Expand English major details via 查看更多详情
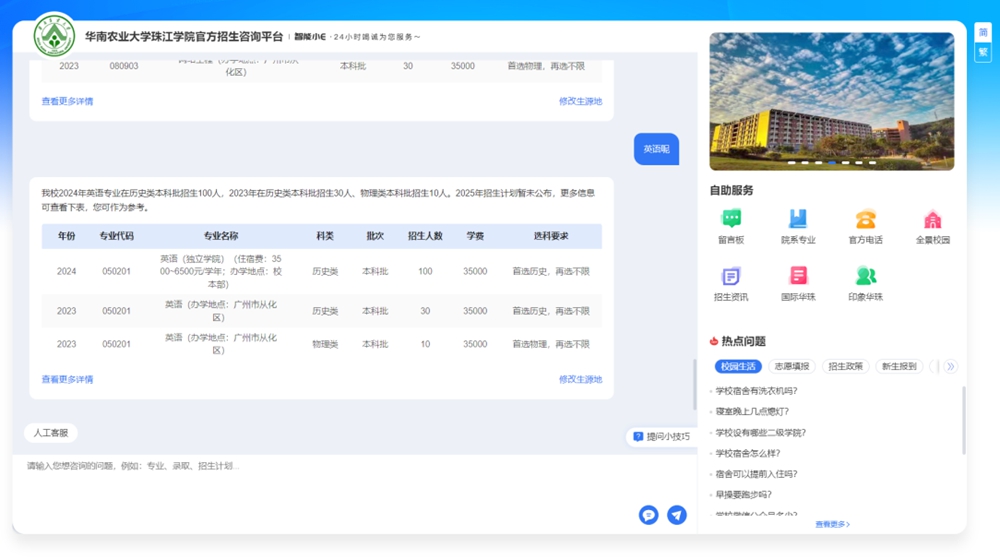This screenshot has height=559, width=1000. pyautogui.click(x=67, y=380)
